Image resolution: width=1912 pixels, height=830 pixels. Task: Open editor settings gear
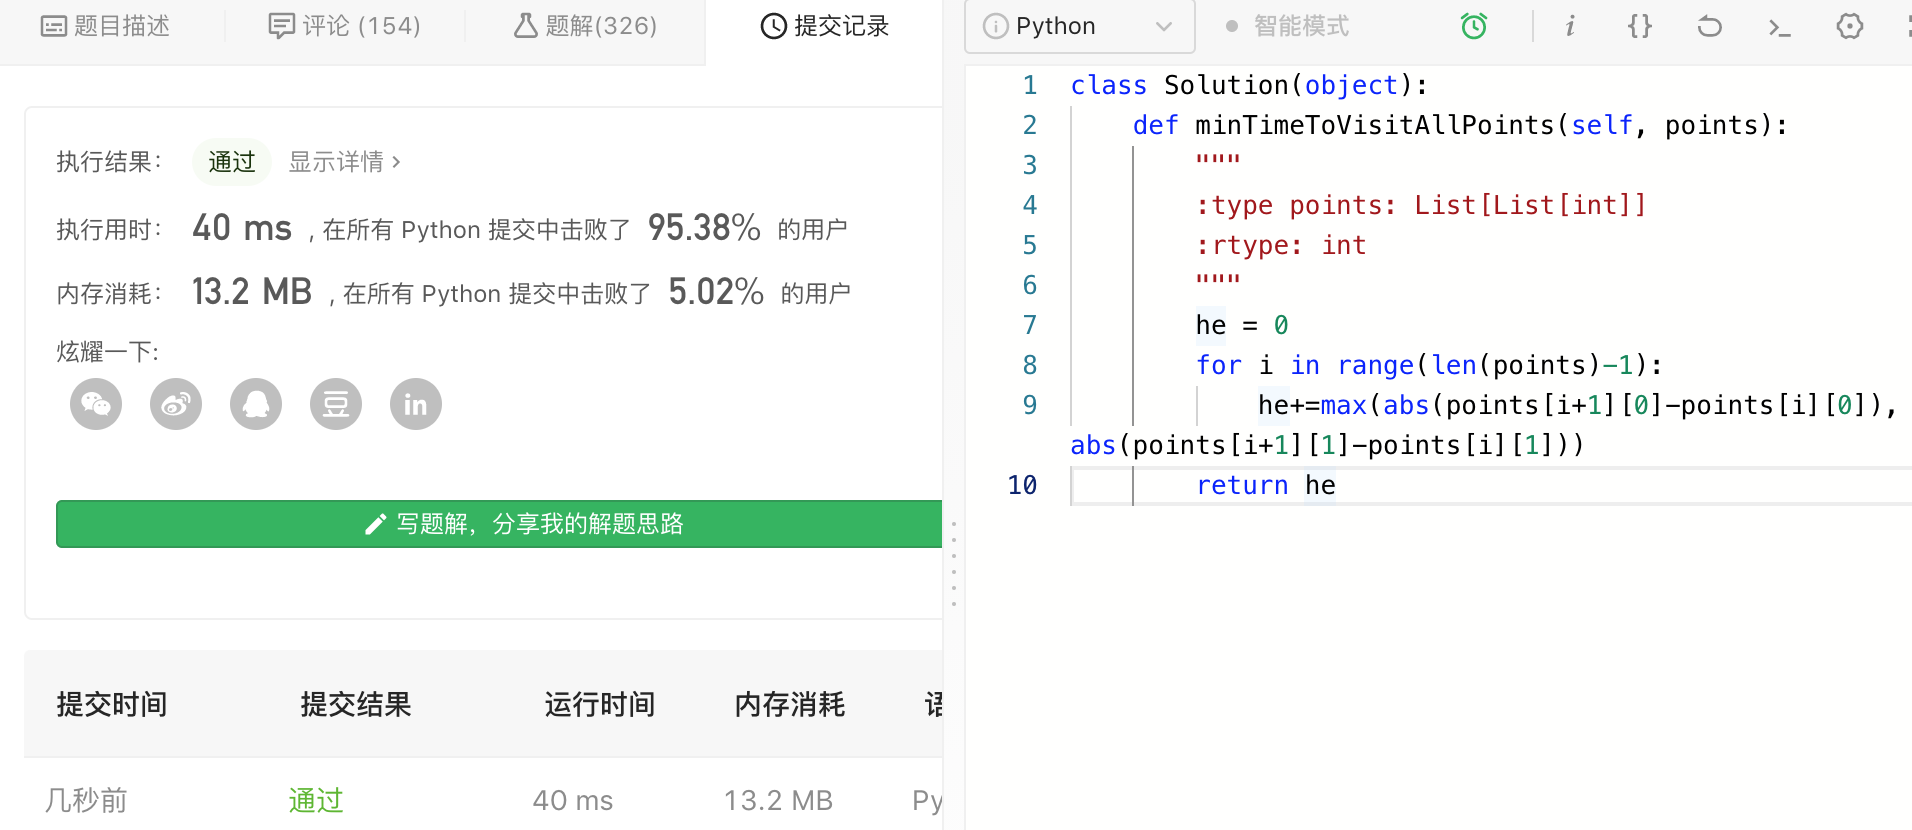click(1850, 26)
